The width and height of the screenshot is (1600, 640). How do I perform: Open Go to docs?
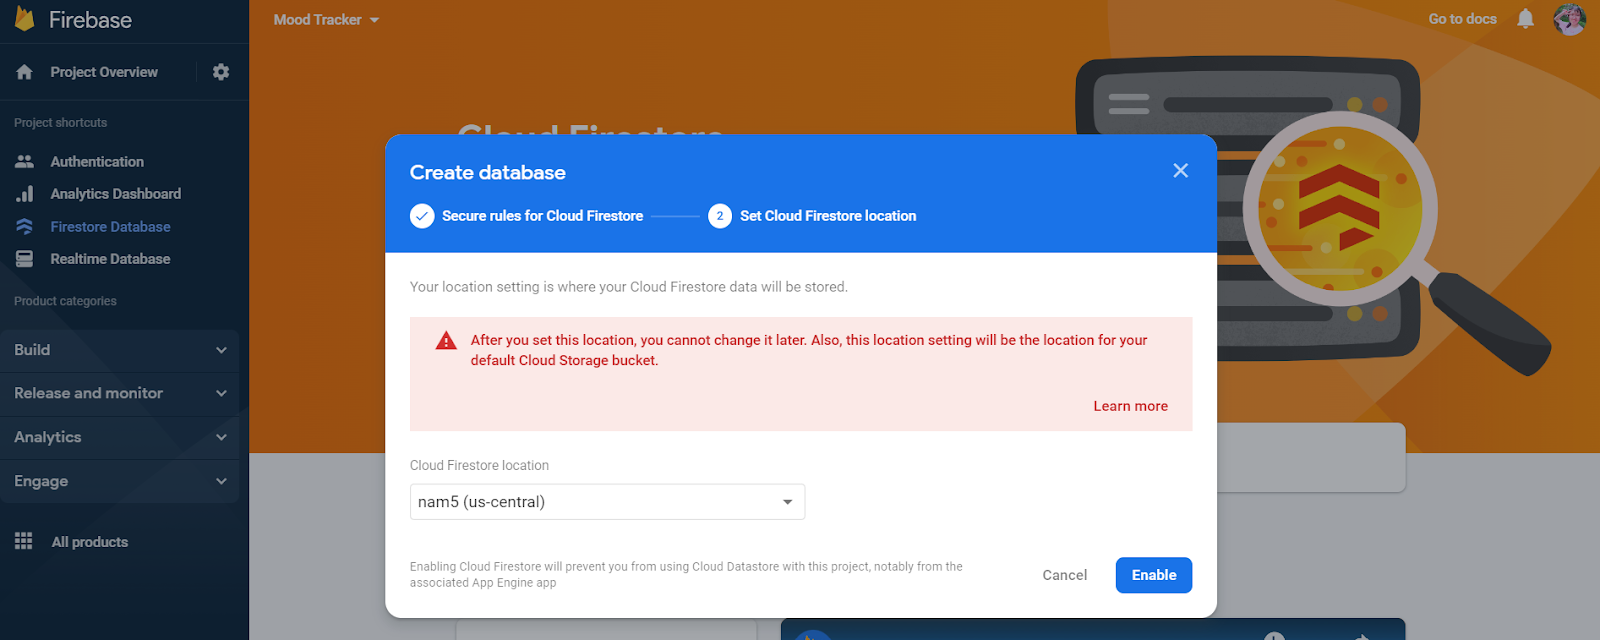click(x=1461, y=19)
